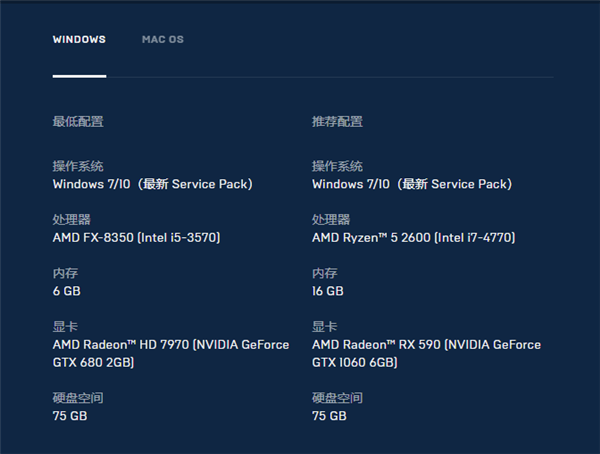Switch to the WINDOWS tab

79,39
